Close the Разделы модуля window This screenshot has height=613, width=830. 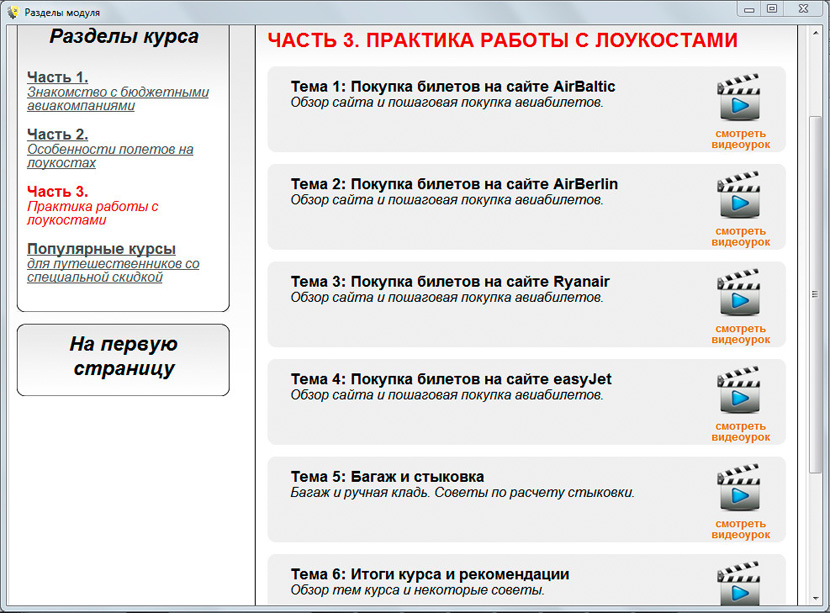804,9
